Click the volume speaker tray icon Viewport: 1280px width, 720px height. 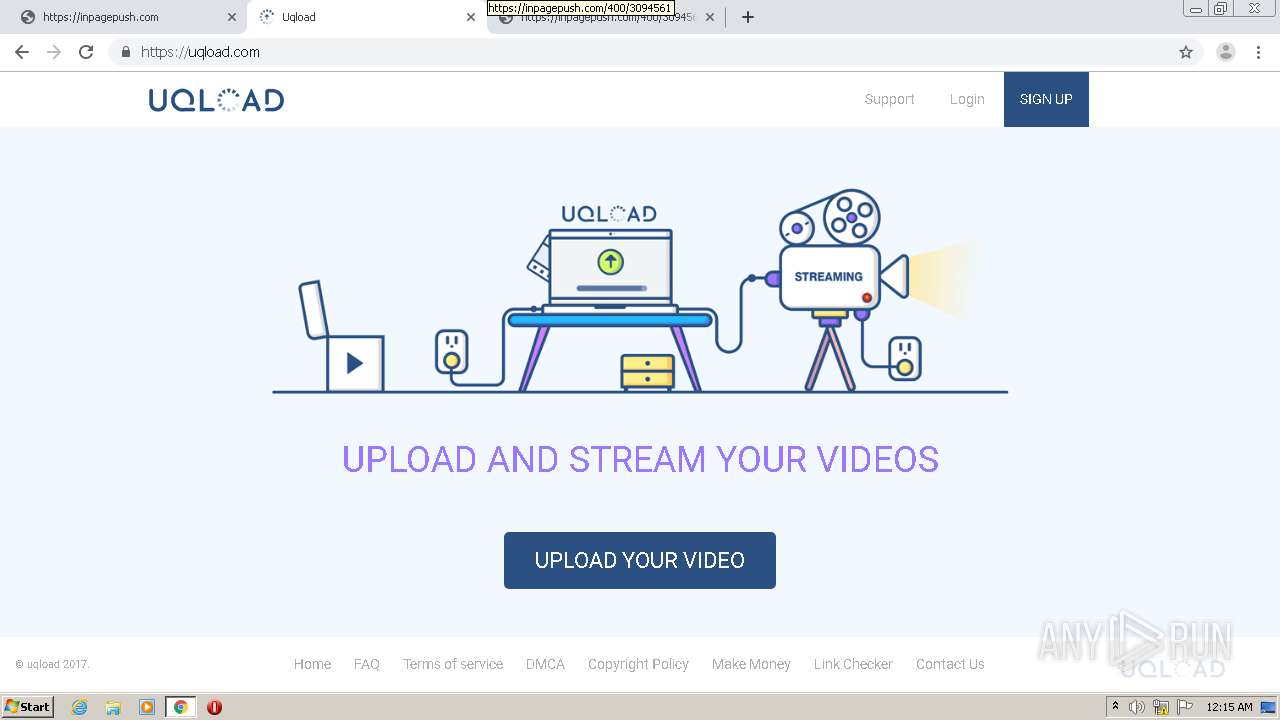click(1137, 707)
